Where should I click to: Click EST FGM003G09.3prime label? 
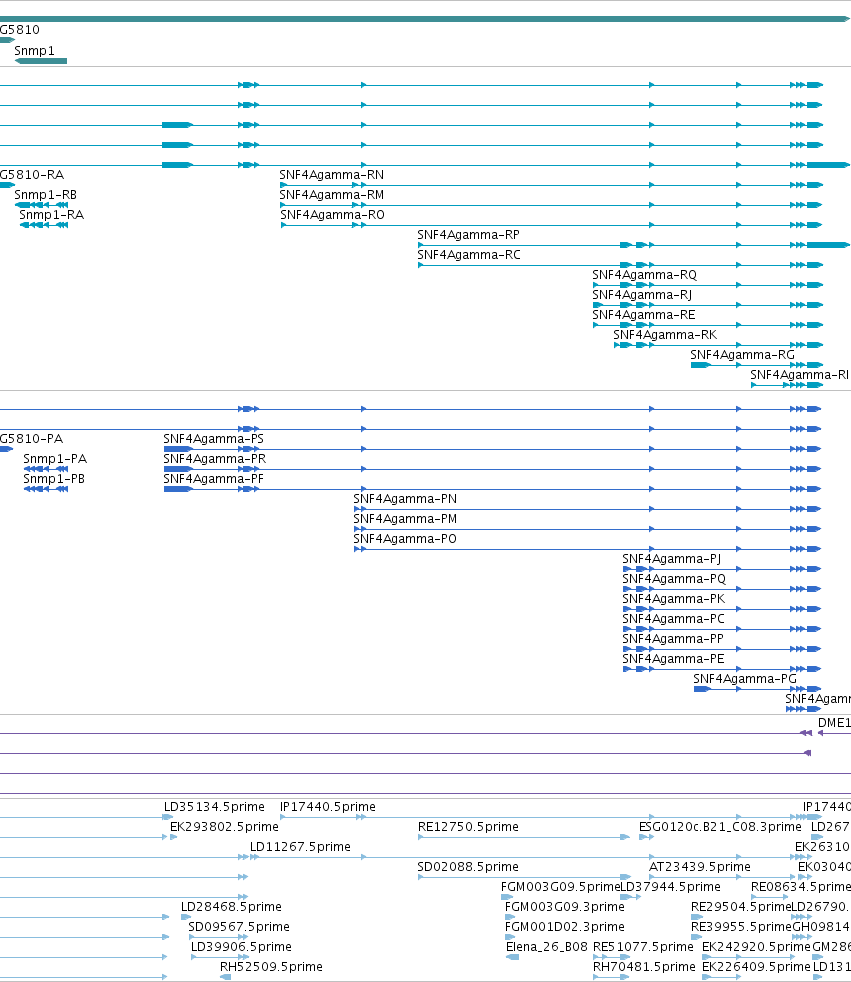click(x=565, y=907)
